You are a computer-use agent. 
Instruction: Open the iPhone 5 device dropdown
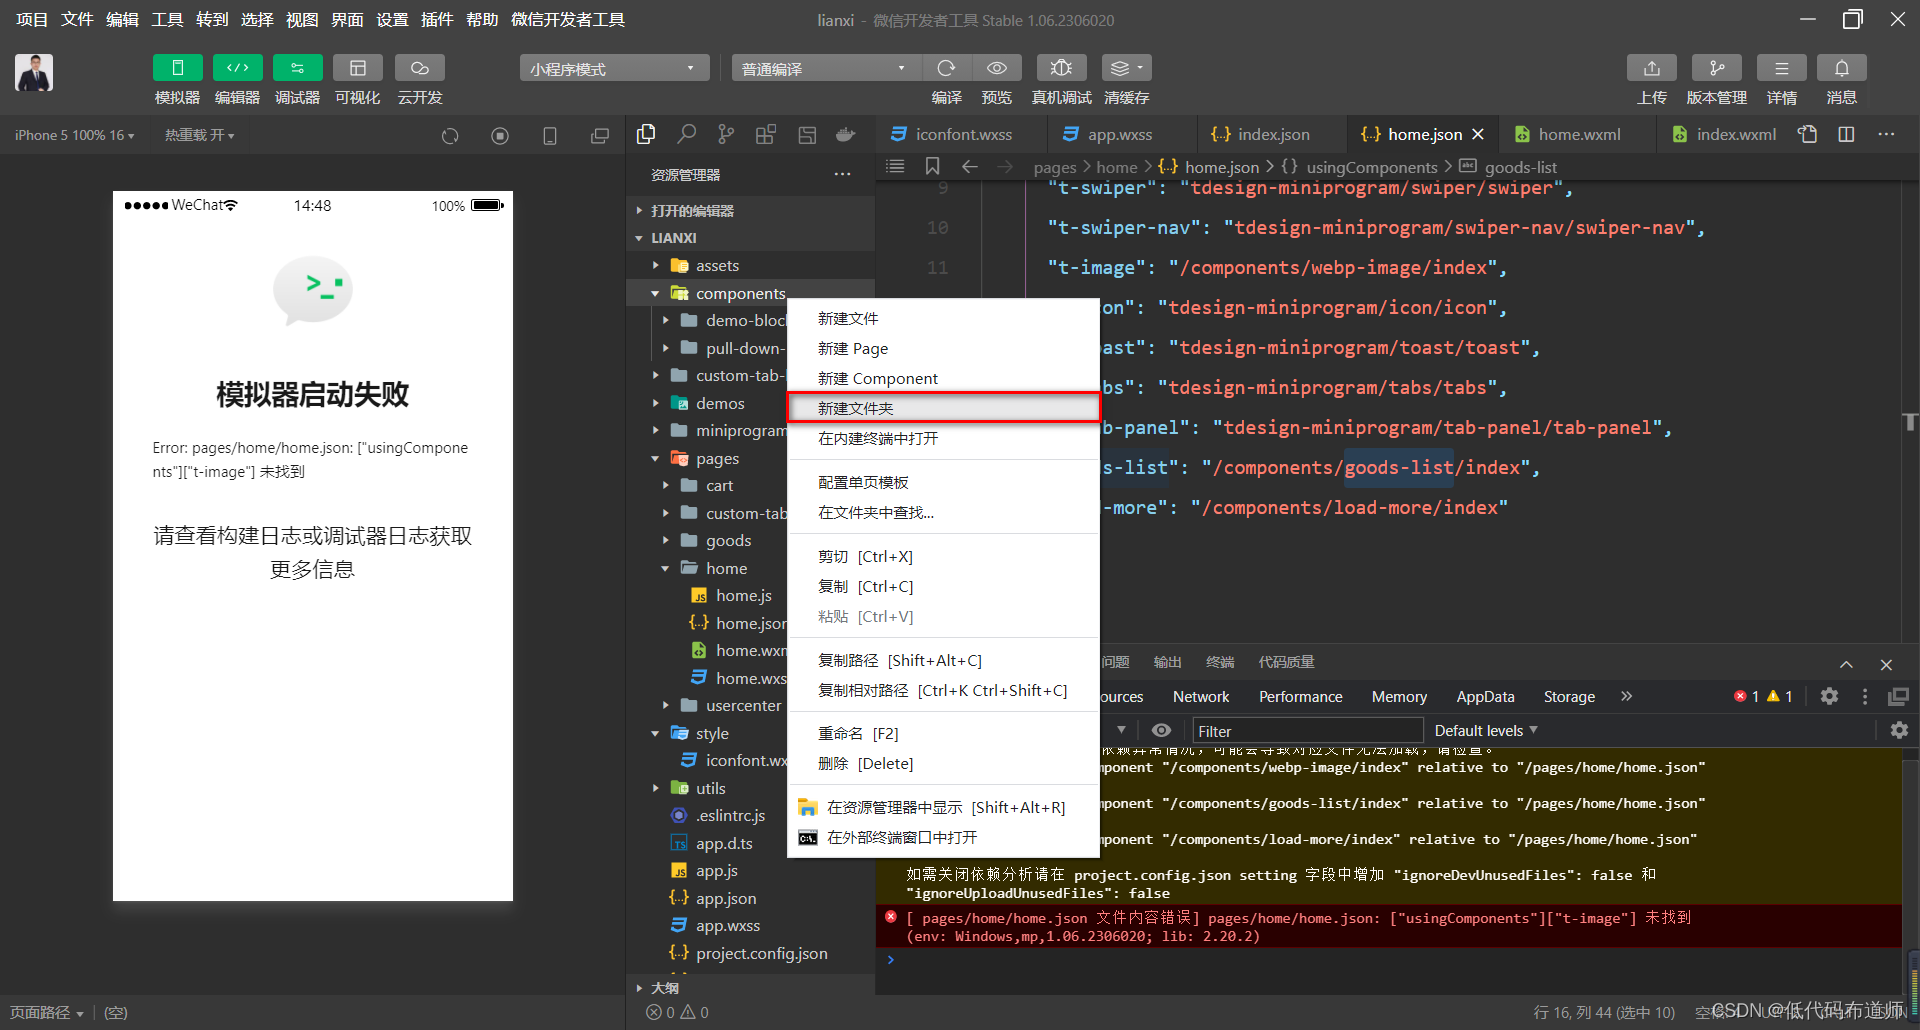(x=74, y=135)
